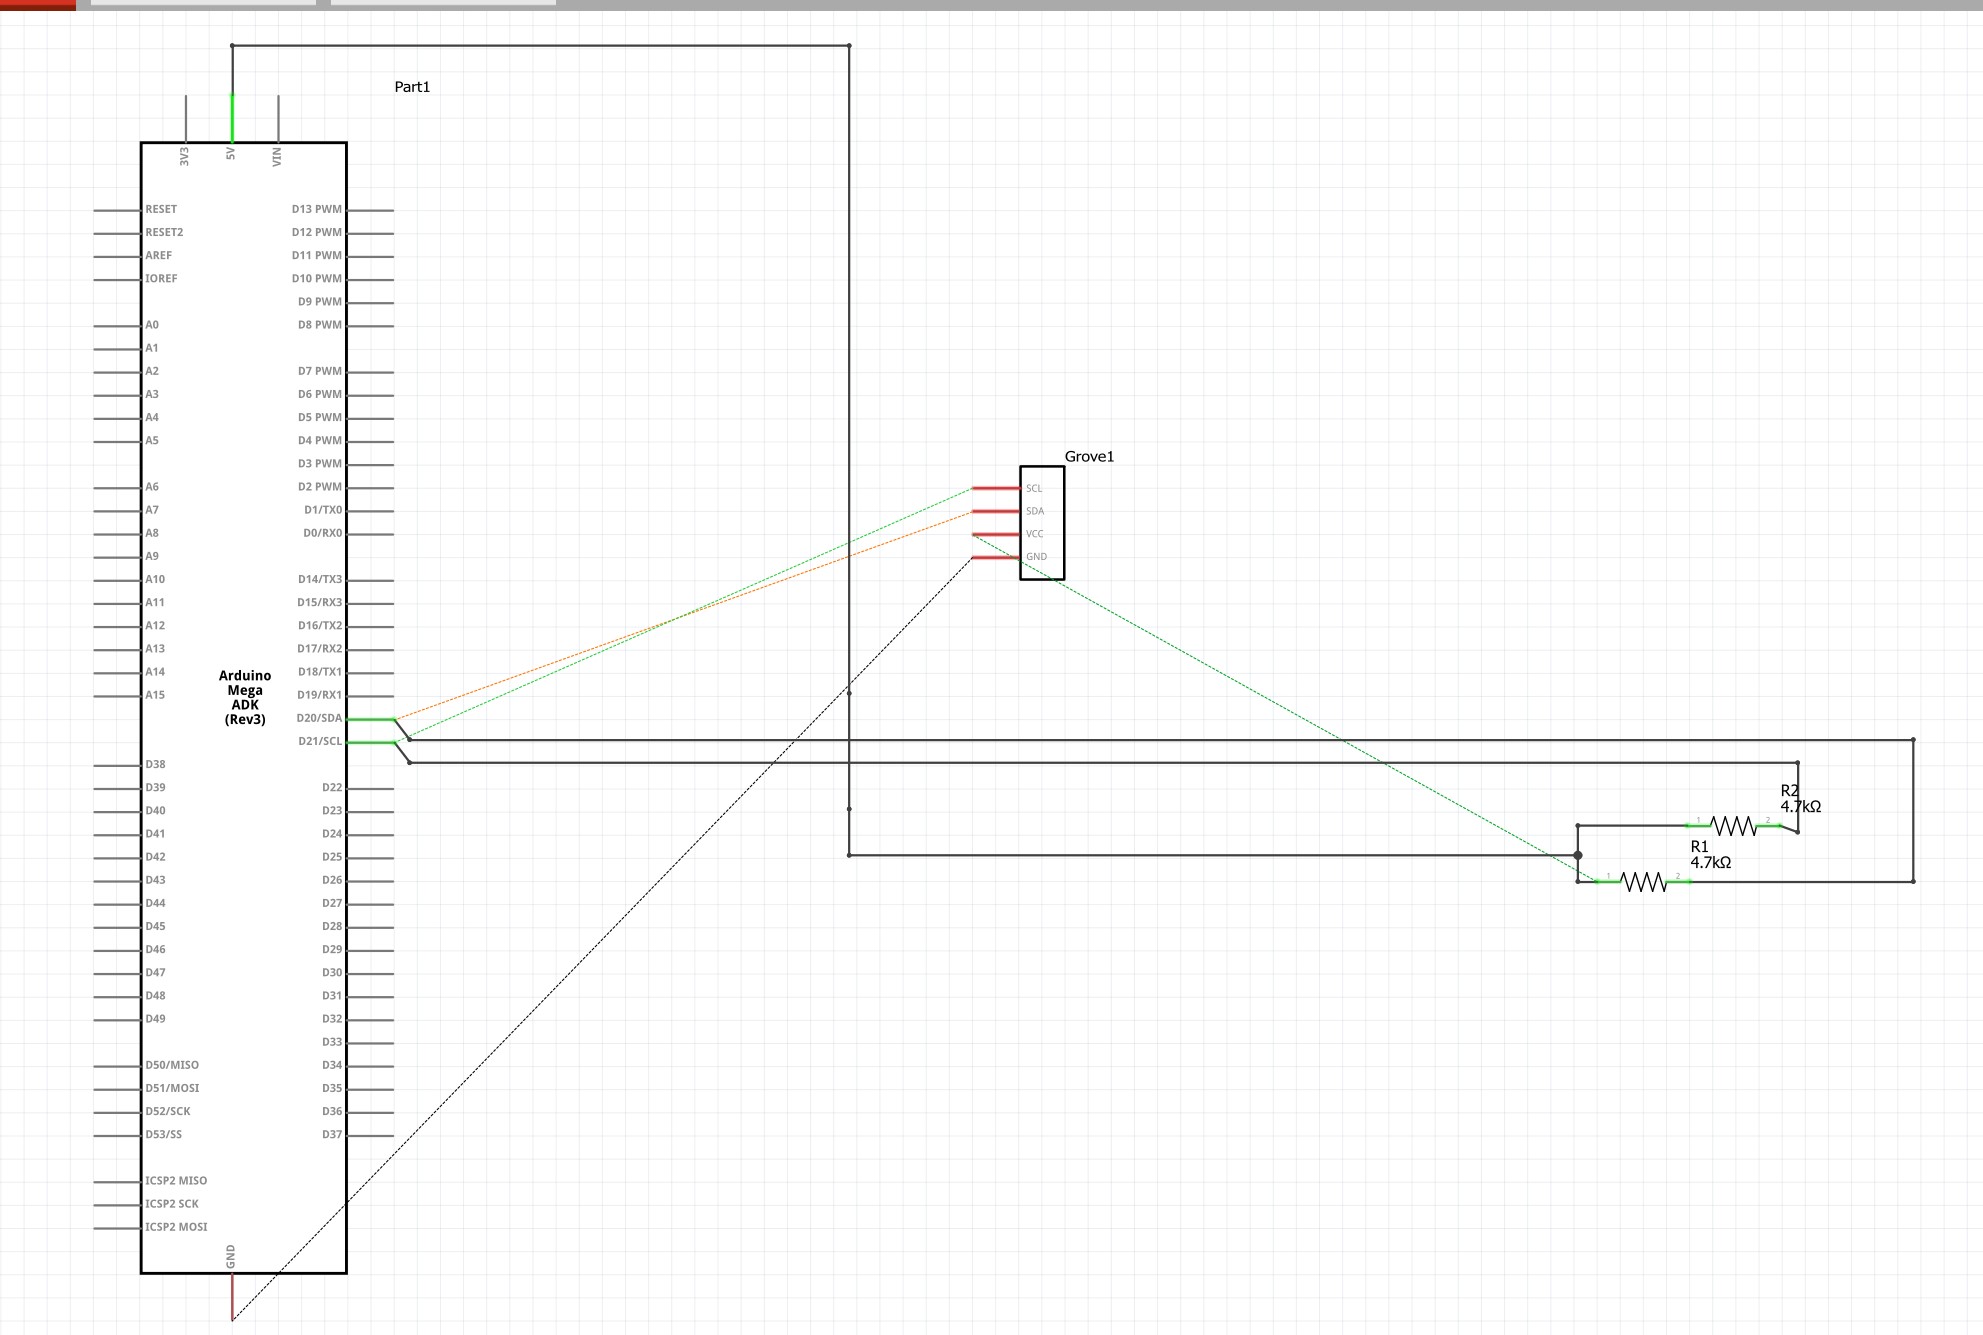The width and height of the screenshot is (1983, 1335).
Task: Click the R1 4.7kΩ label
Action: (1710, 855)
